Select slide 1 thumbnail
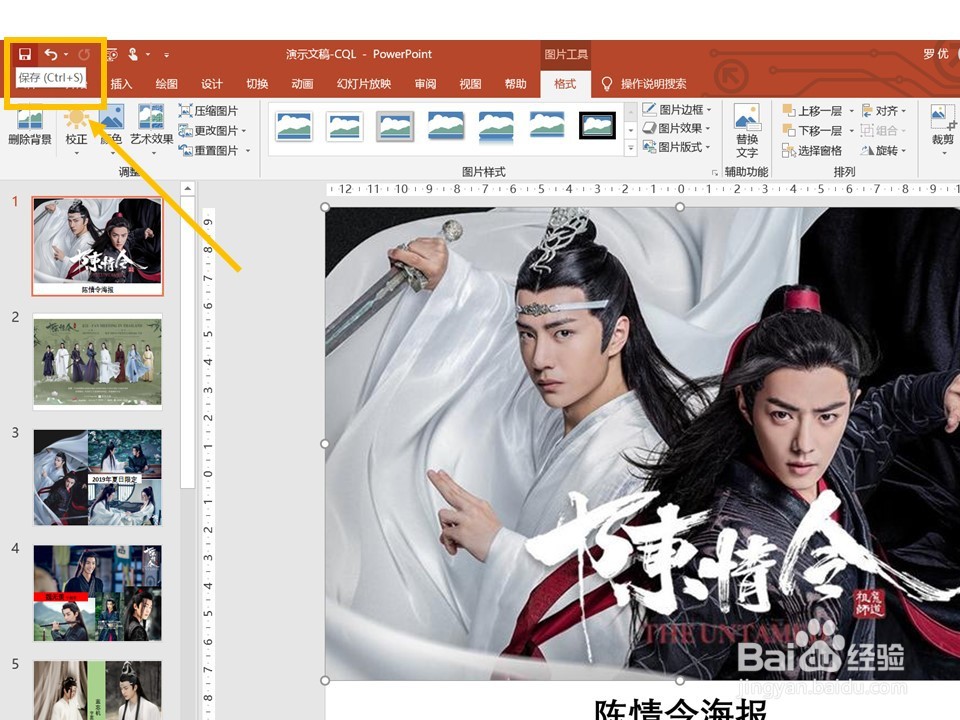 coord(97,246)
